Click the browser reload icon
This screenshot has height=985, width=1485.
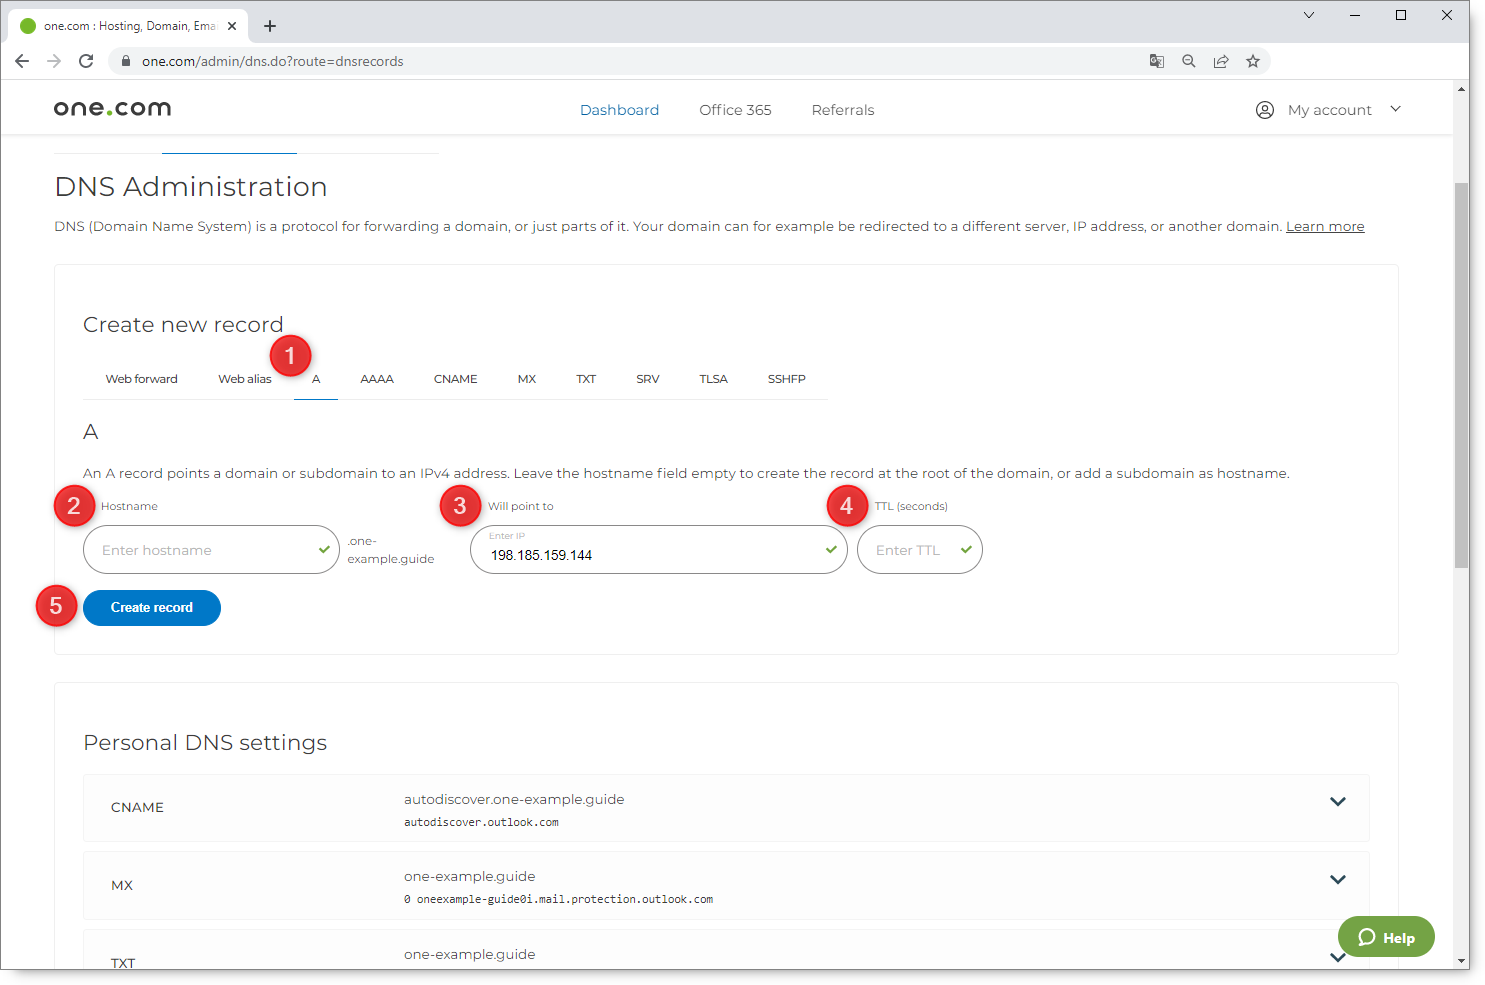pos(86,61)
